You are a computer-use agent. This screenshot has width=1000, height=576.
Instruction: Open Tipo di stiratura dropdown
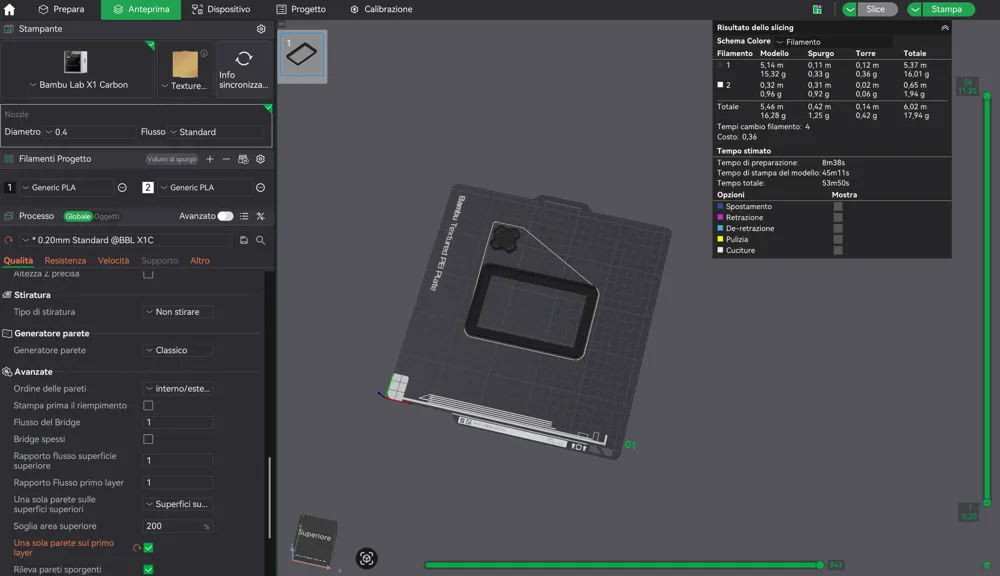[178, 312]
